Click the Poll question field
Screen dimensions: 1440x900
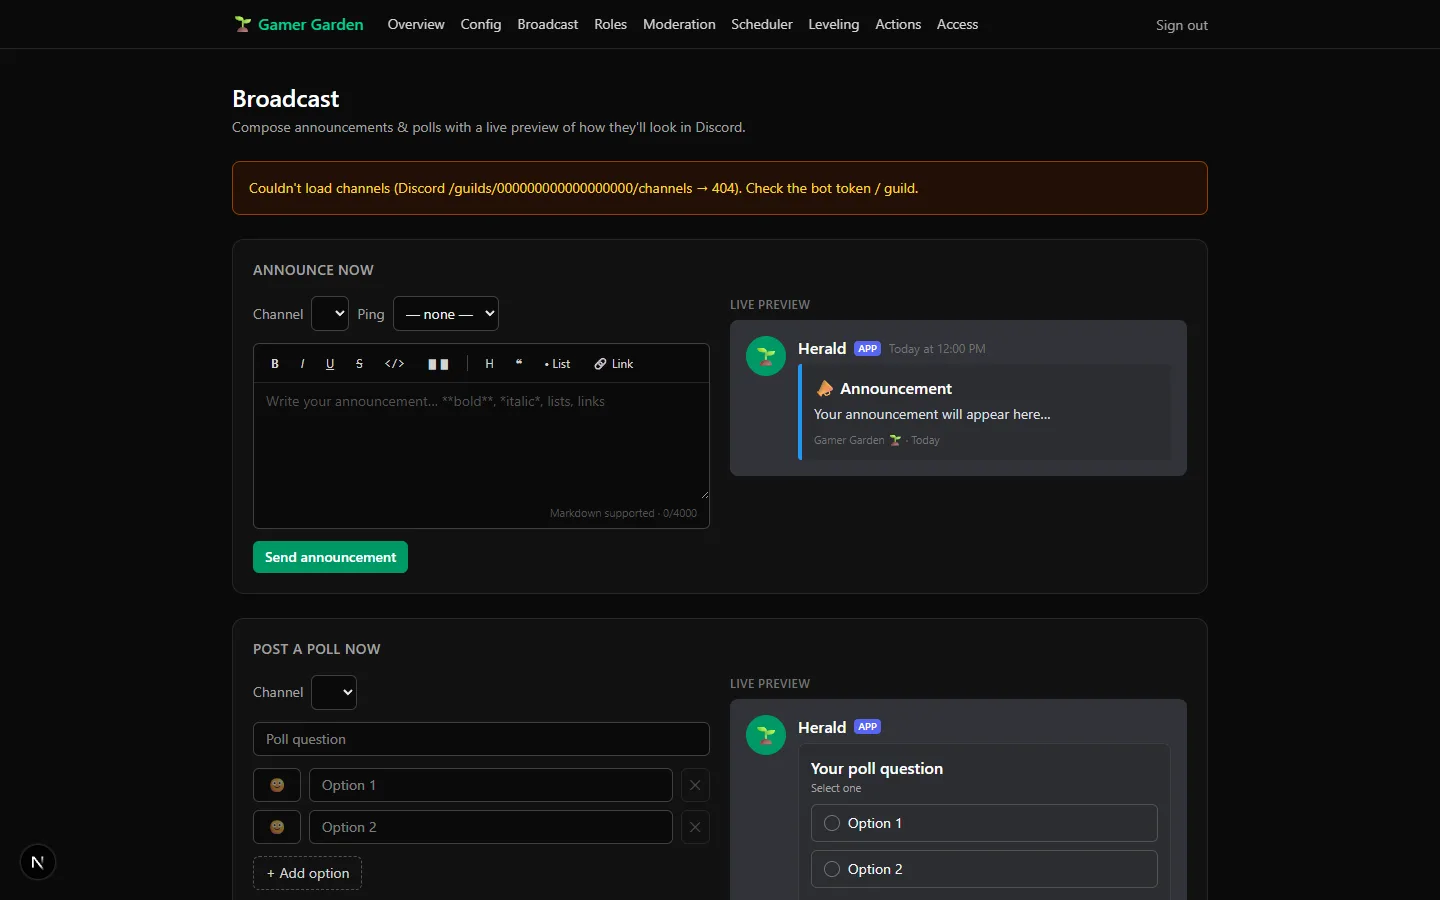point(481,739)
